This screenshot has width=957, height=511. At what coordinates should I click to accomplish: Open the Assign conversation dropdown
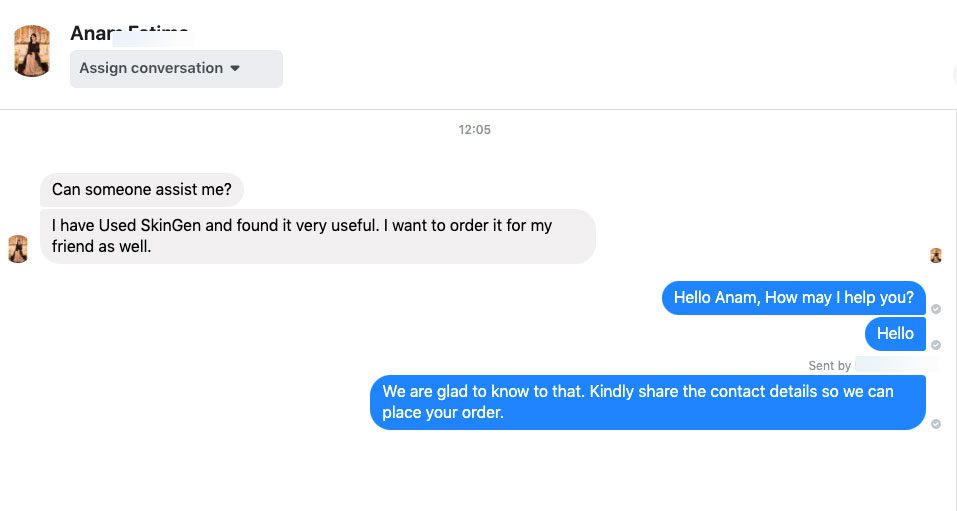point(176,68)
